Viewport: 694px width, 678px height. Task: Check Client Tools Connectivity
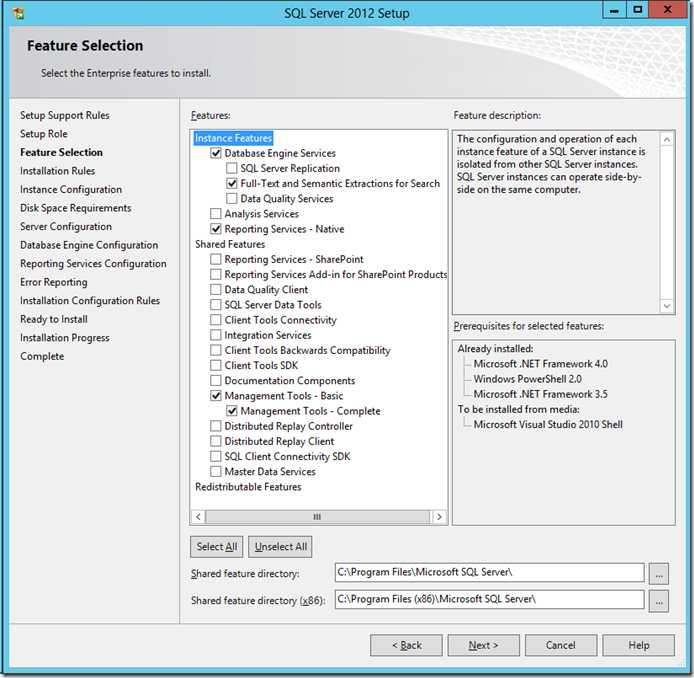pyautogui.click(x=216, y=320)
